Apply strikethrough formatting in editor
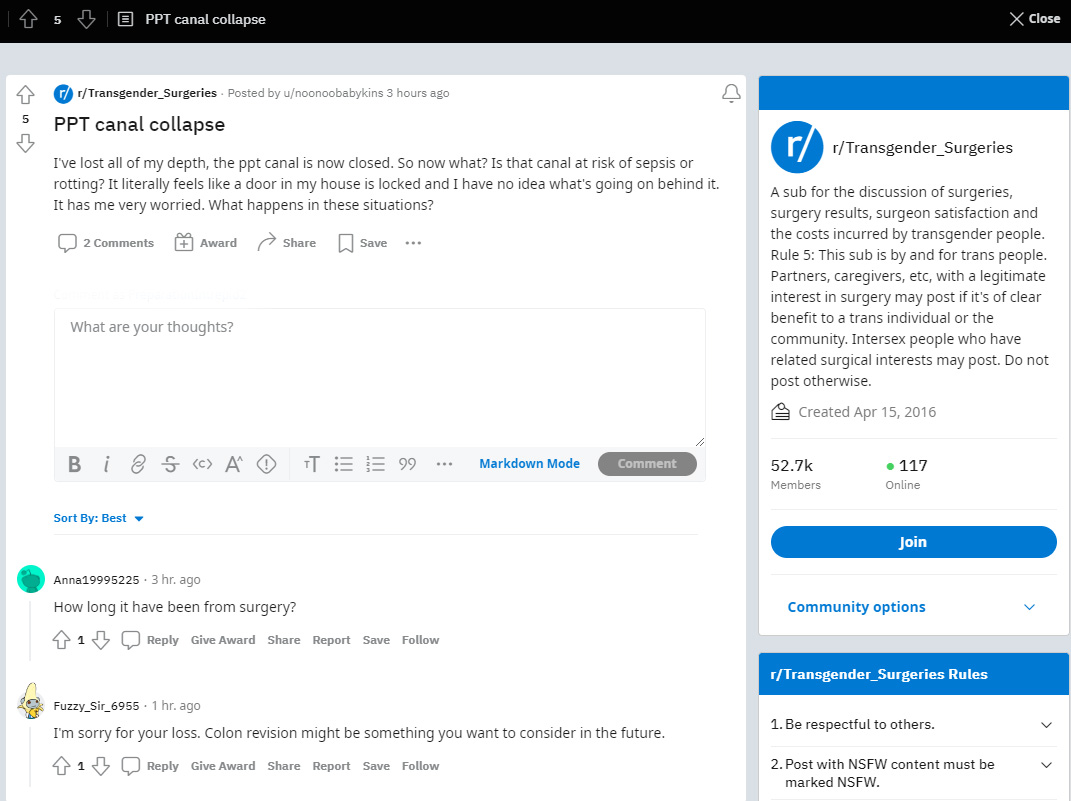The image size is (1071, 801). coord(170,464)
